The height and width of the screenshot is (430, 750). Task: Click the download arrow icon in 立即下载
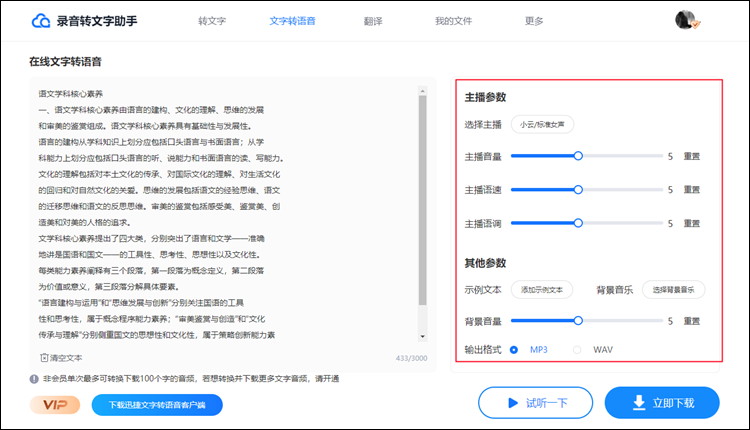pos(639,403)
